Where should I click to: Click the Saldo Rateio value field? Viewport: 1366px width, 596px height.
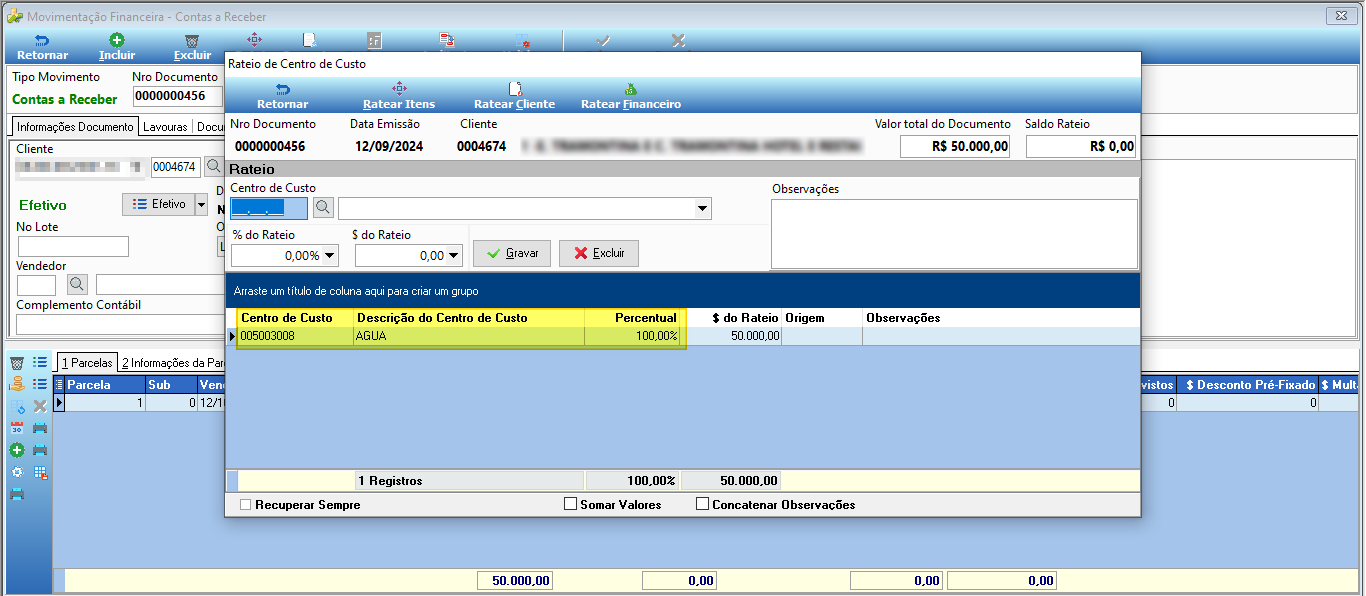(x=1081, y=146)
